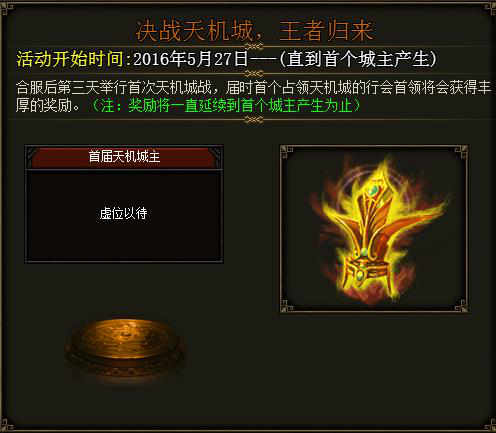Click the window's bottom-left corner ornament

pyautogui.click(x=7, y=425)
